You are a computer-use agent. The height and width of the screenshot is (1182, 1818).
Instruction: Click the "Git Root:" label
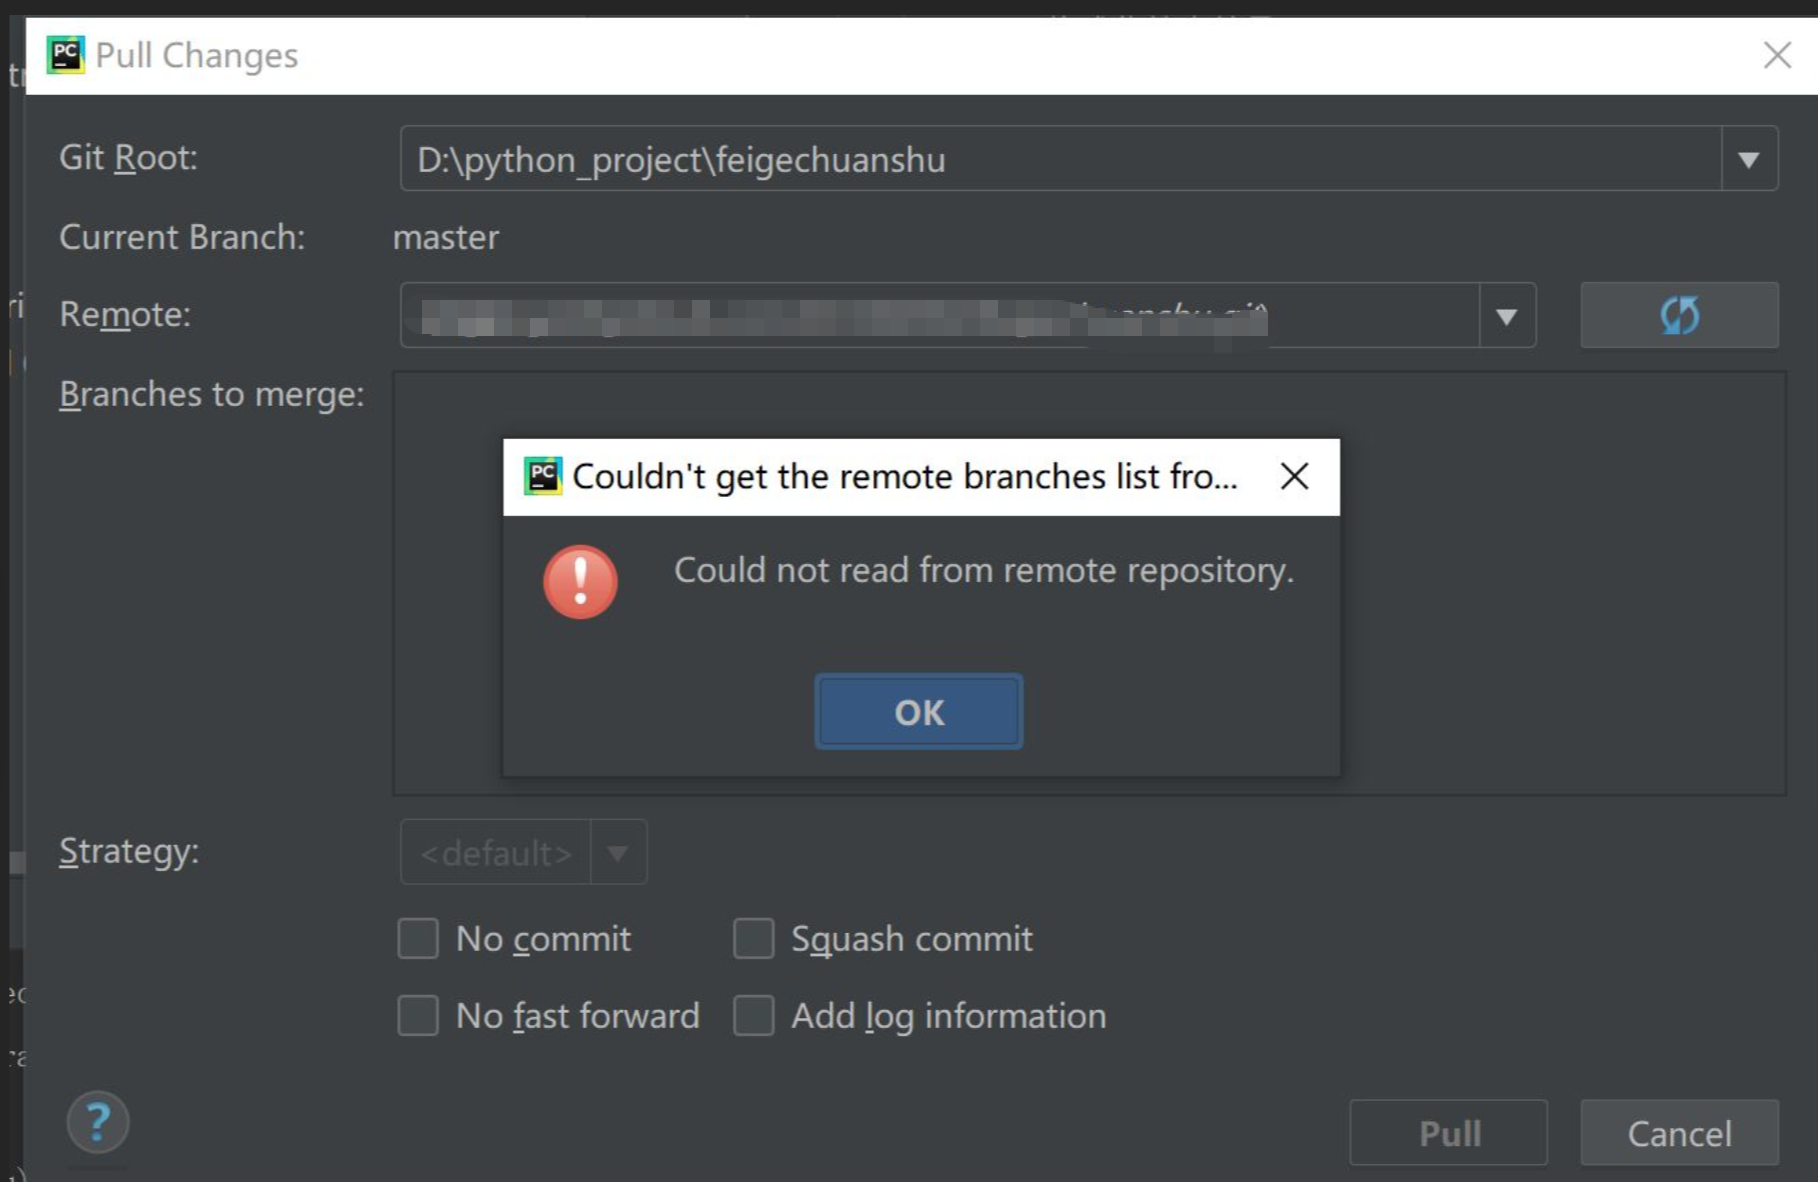[x=128, y=157]
